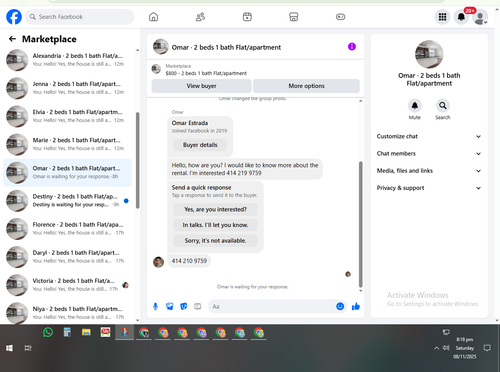
Task: Open File Explorer from the taskbar
Action: pos(86,332)
